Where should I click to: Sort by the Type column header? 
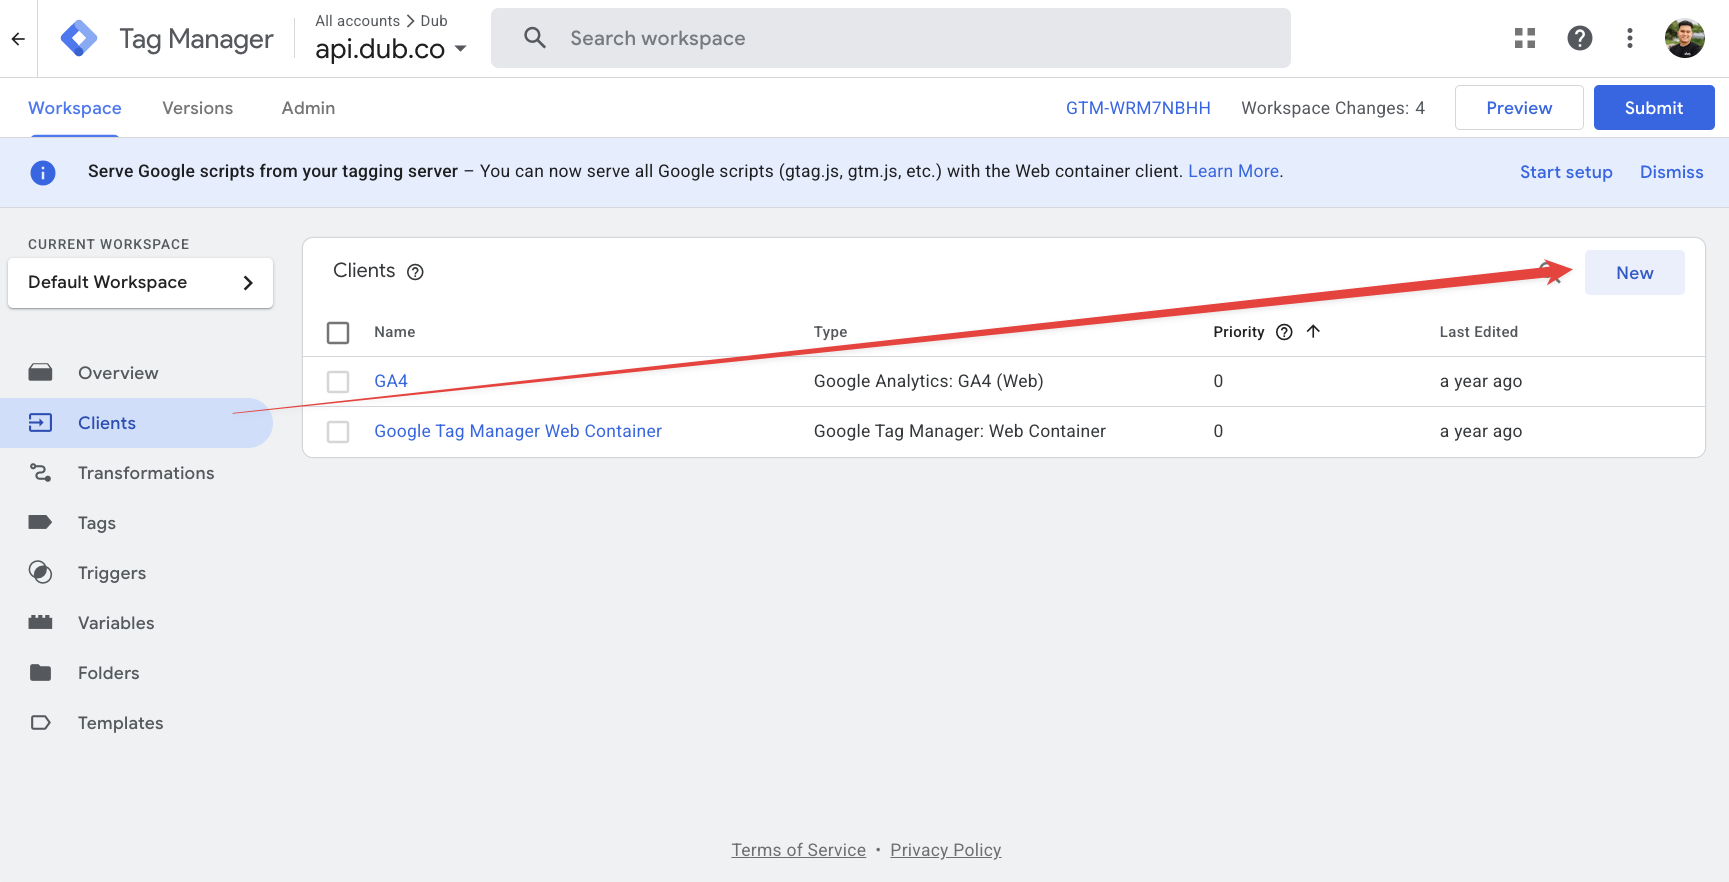(830, 332)
